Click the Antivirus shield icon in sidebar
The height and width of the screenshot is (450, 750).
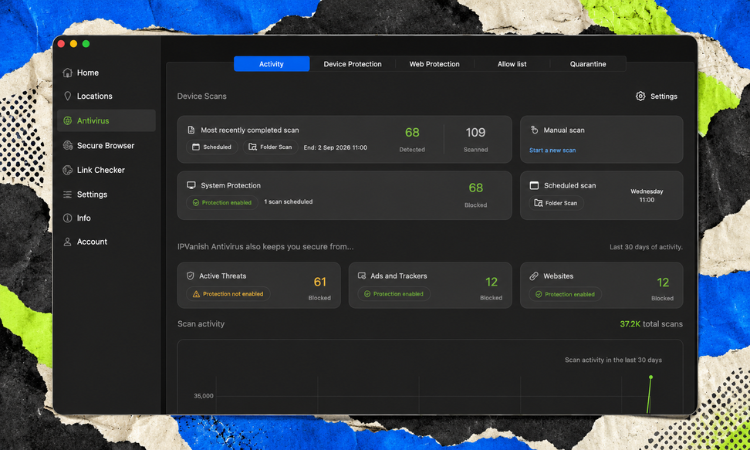67,121
